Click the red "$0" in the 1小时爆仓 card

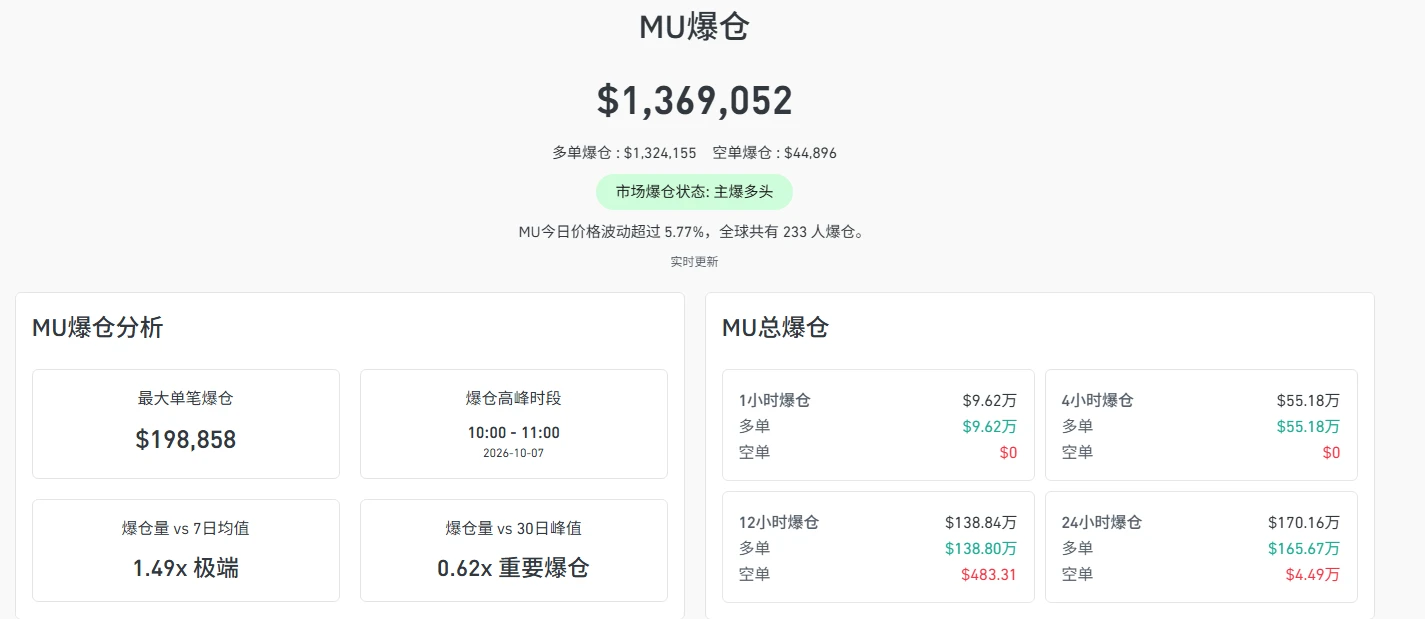click(x=1008, y=453)
